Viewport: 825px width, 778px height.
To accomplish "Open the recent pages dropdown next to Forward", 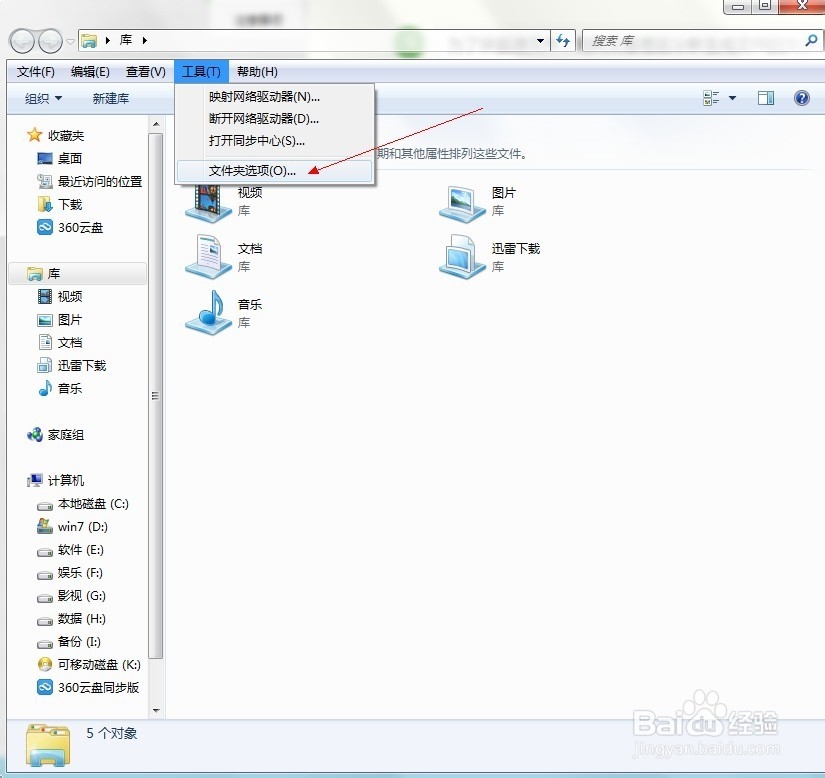I will click(x=71, y=42).
